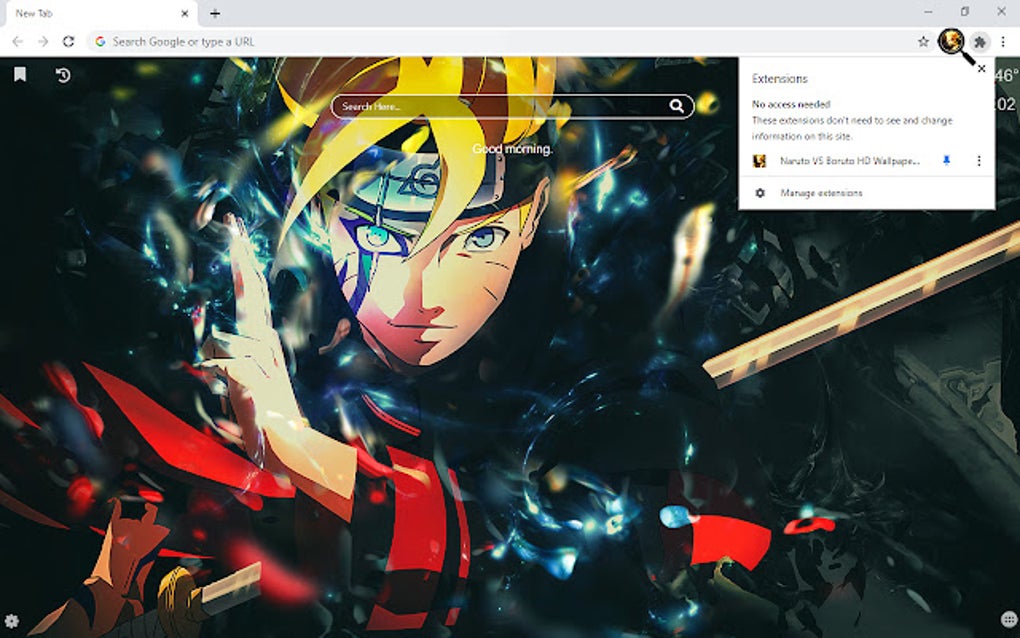Open a new tab with plus button
Image resolution: width=1020 pixels, height=638 pixels.
point(215,13)
